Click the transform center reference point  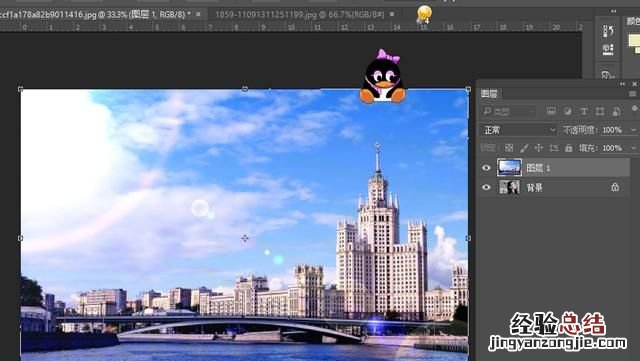point(244,238)
